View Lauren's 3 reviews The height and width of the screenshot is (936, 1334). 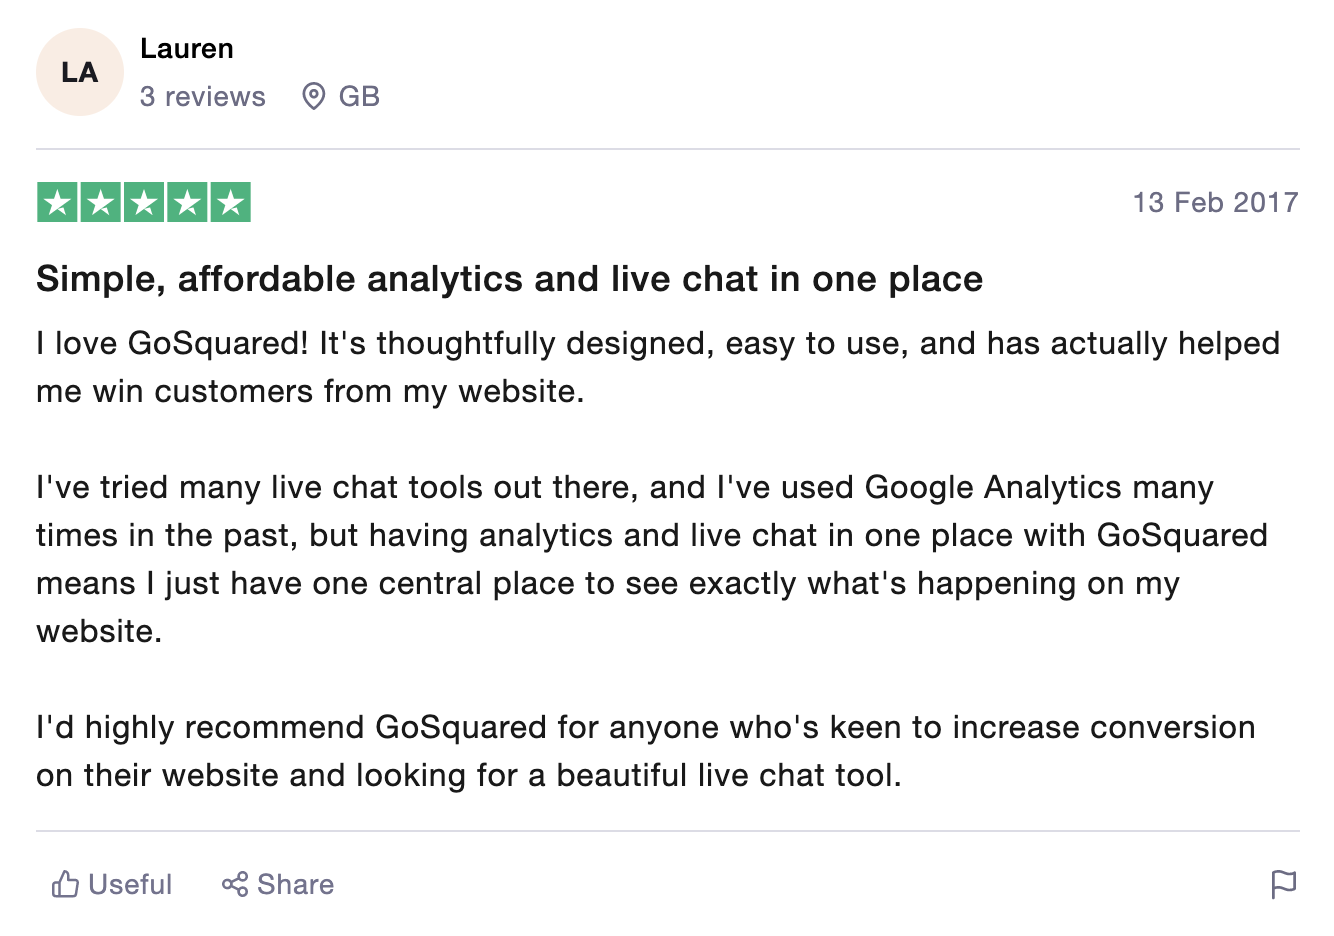coord(203,96)
